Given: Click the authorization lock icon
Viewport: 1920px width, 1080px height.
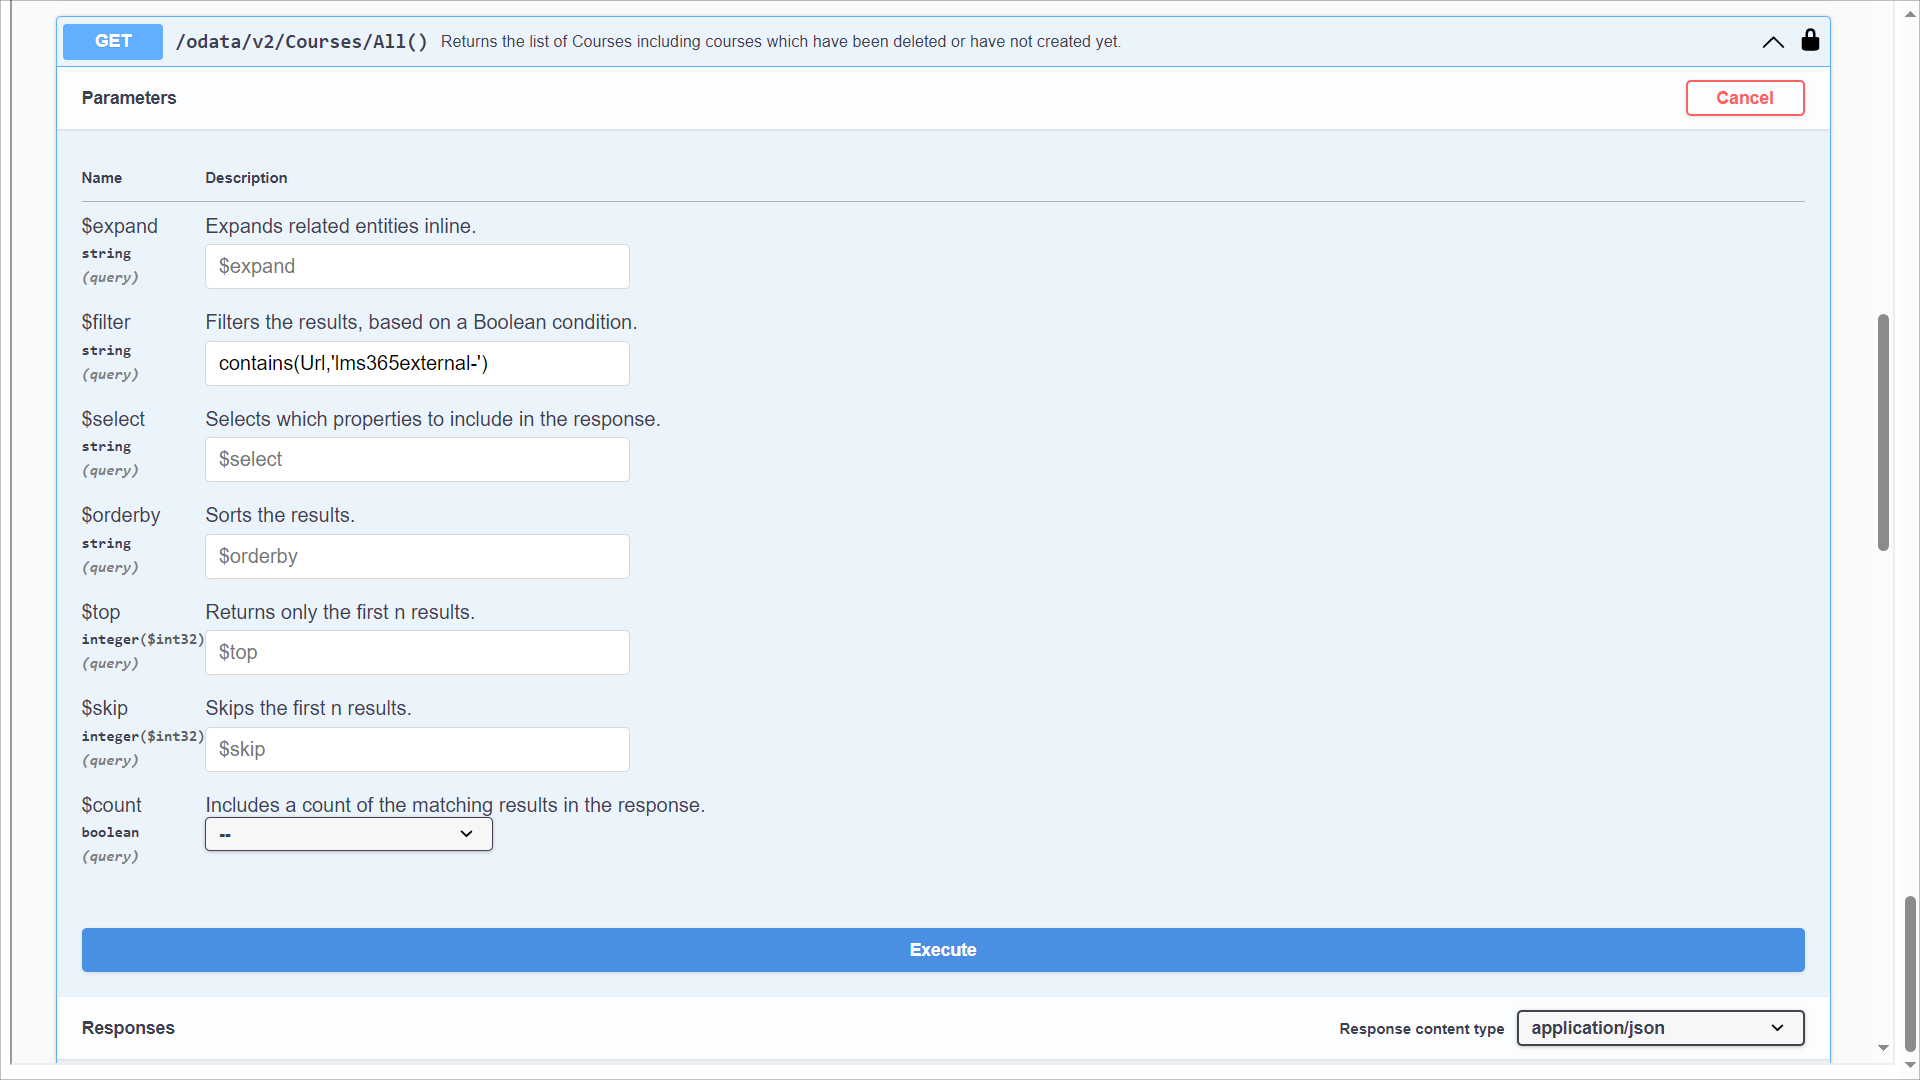Looking at the screenshot, I should (x=1810, y=41).
